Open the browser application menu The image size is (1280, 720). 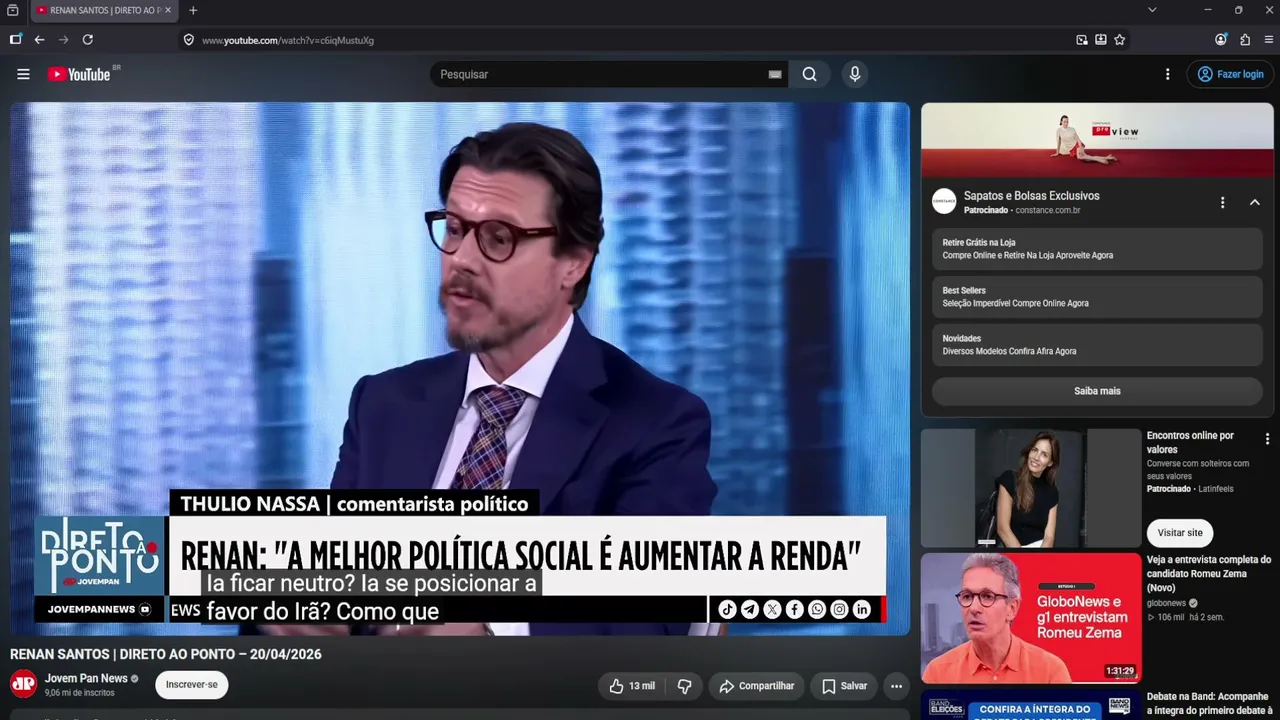1269,40
